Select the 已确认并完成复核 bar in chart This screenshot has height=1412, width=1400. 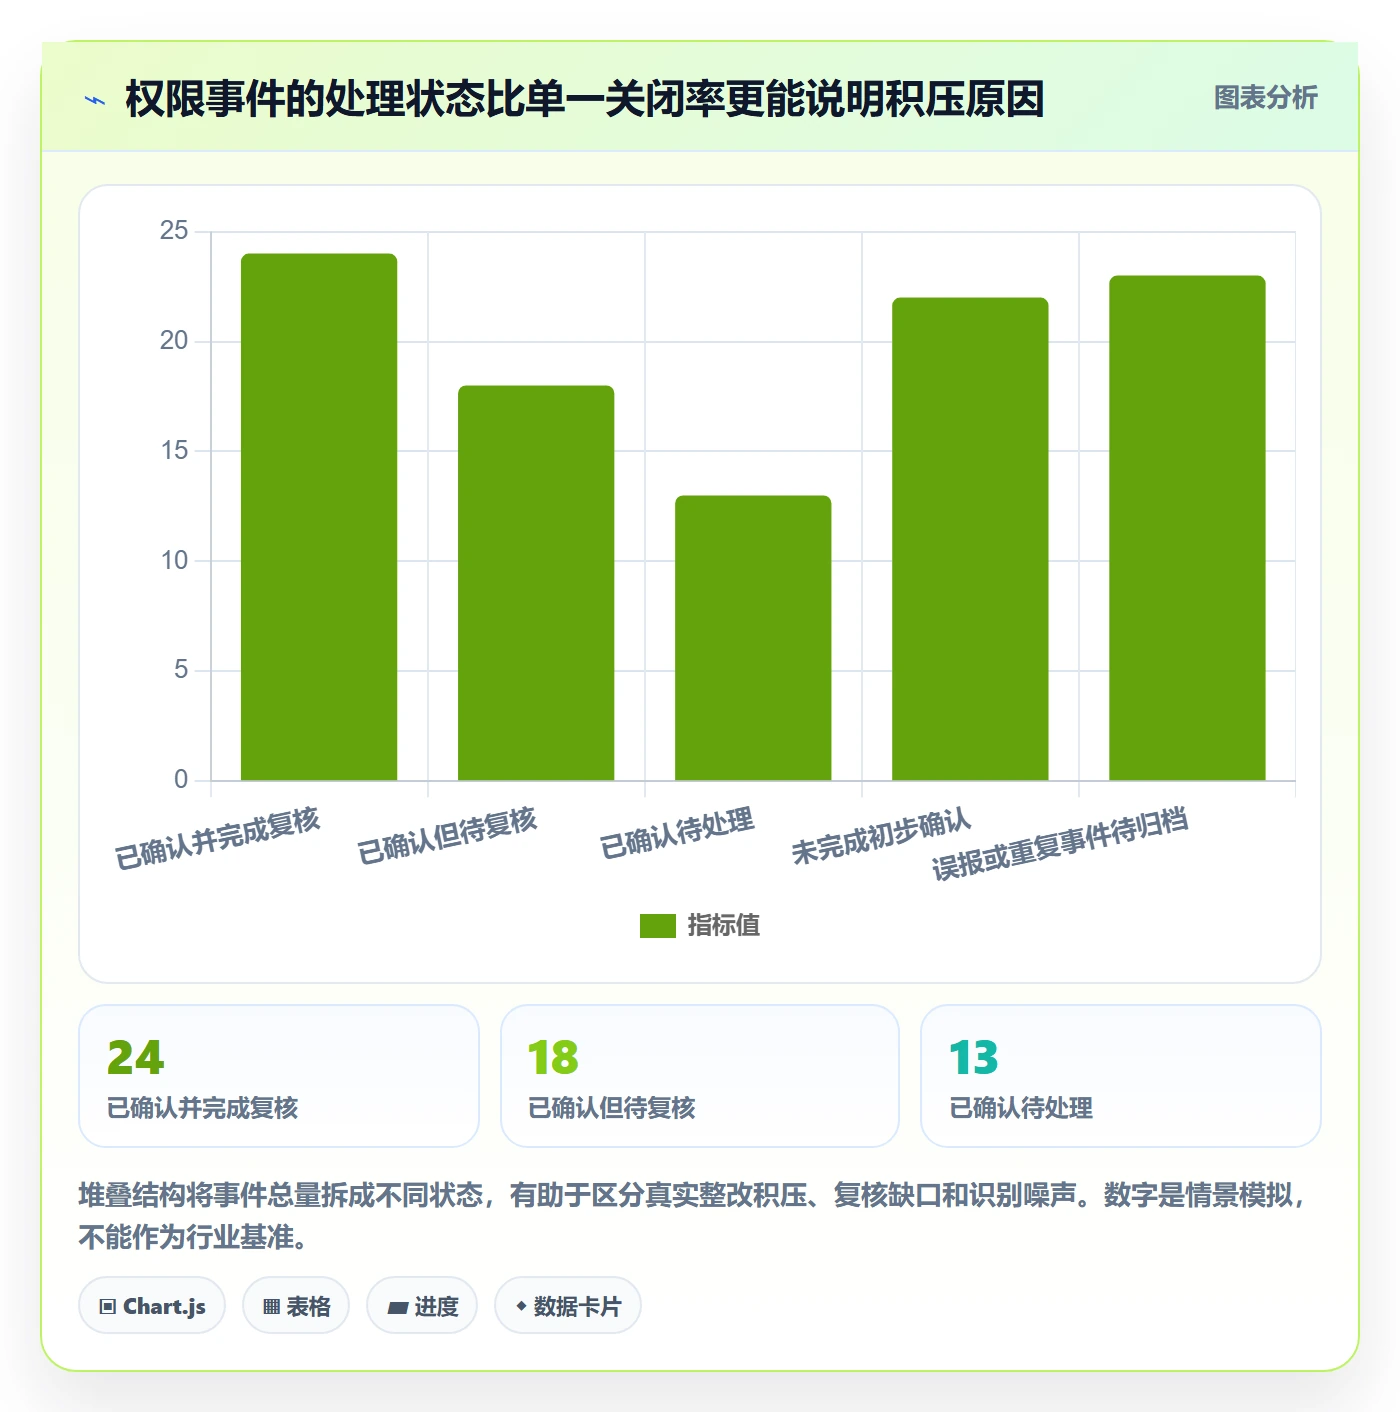pyautogui.click(x=319, y=517)
